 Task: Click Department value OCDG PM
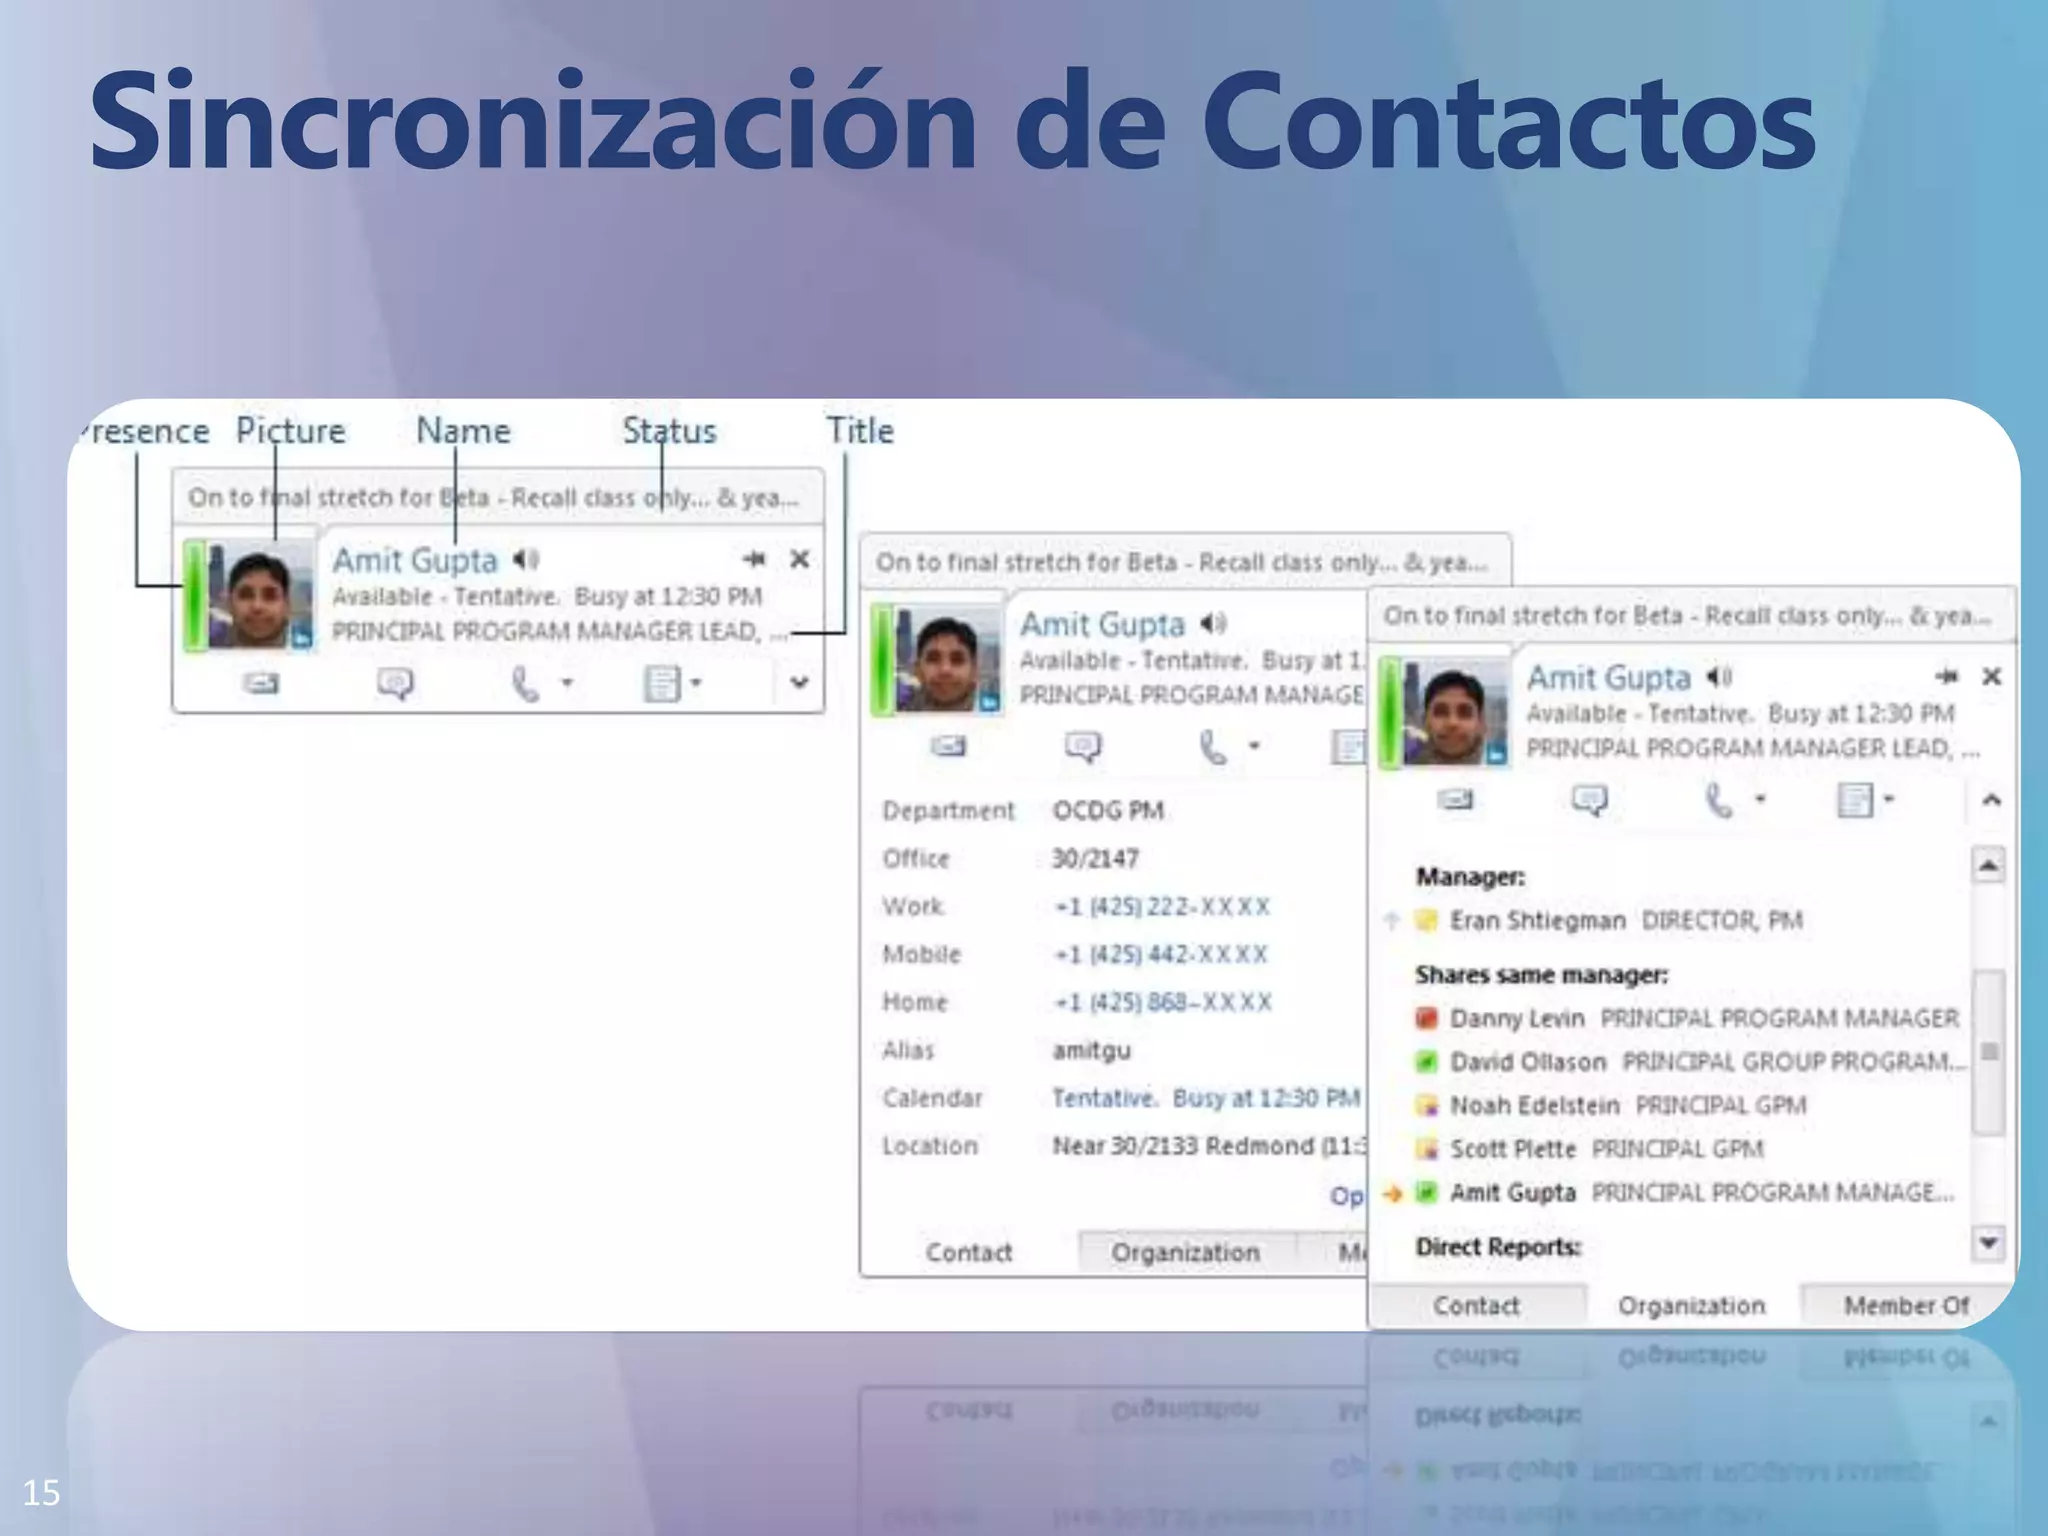click(x=1108, y=811)
